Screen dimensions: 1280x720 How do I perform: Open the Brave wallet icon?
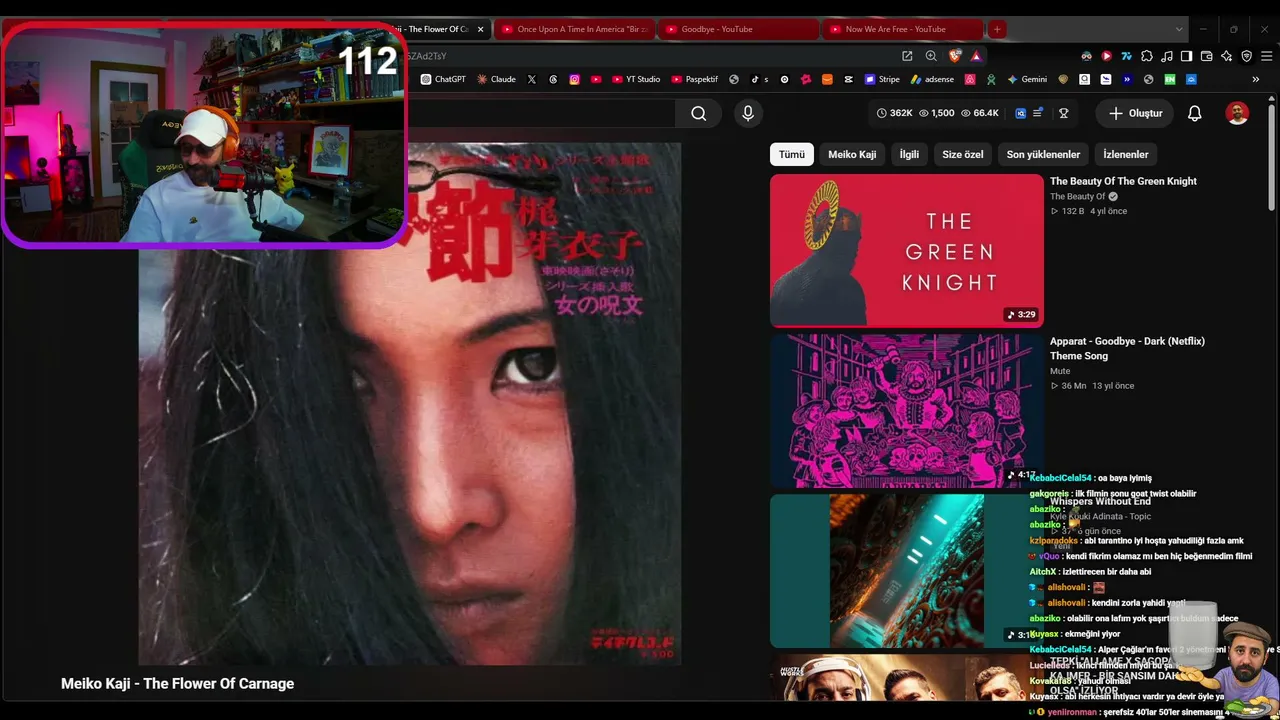coord(1206,56)
